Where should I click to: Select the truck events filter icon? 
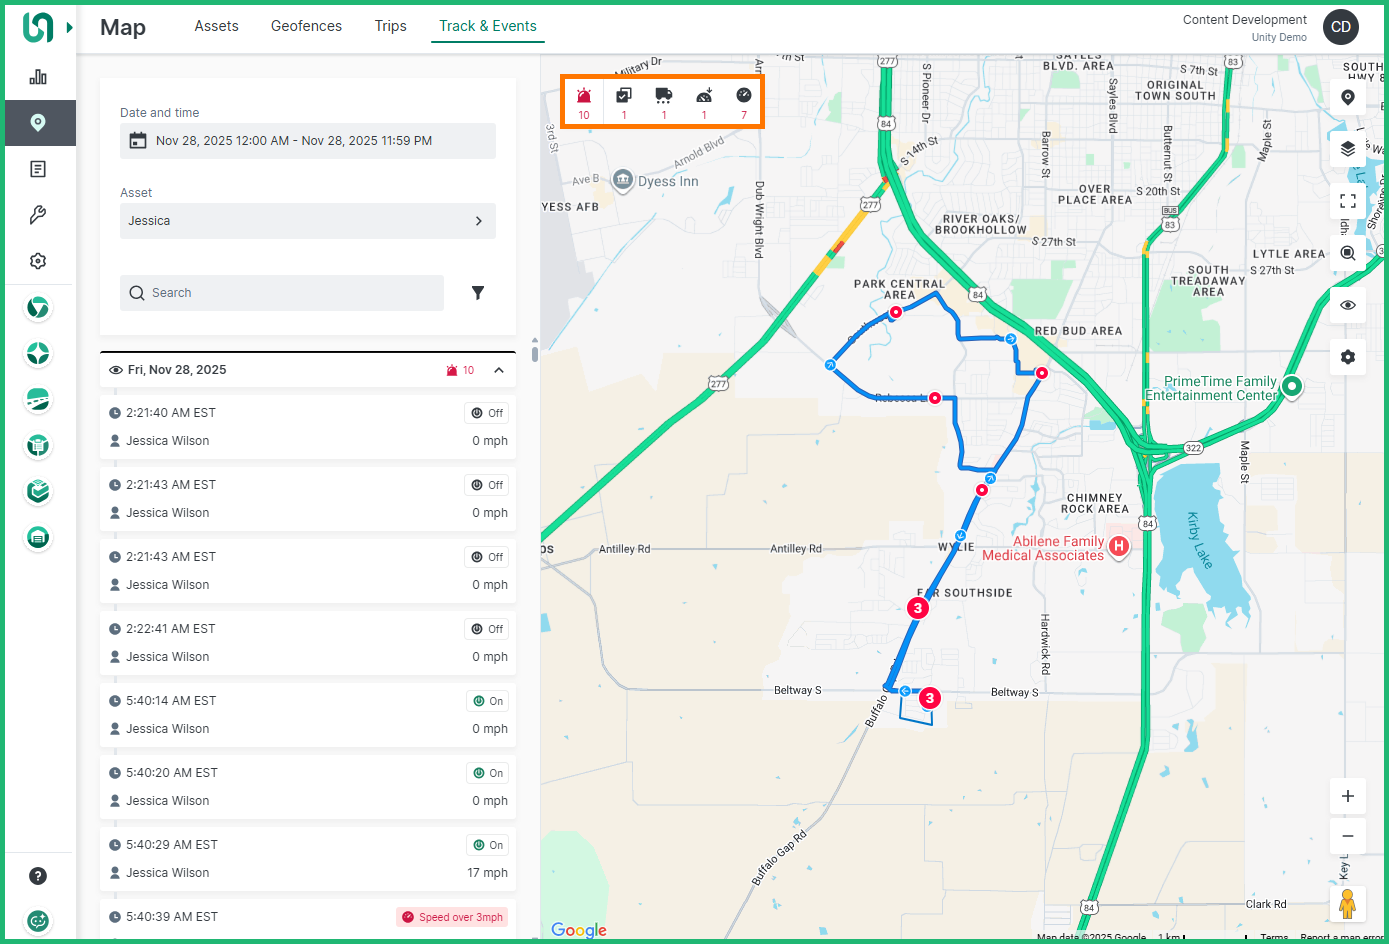click(664, 96)
